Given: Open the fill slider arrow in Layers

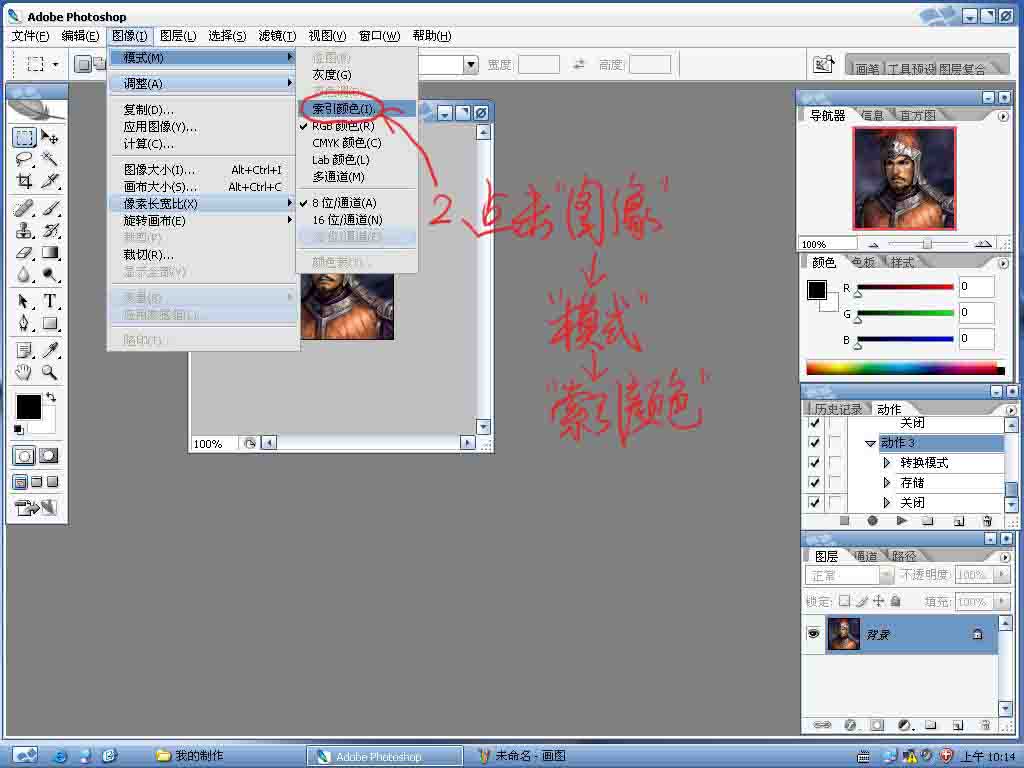Looking at the screenshot, I should click(1002, 601).
